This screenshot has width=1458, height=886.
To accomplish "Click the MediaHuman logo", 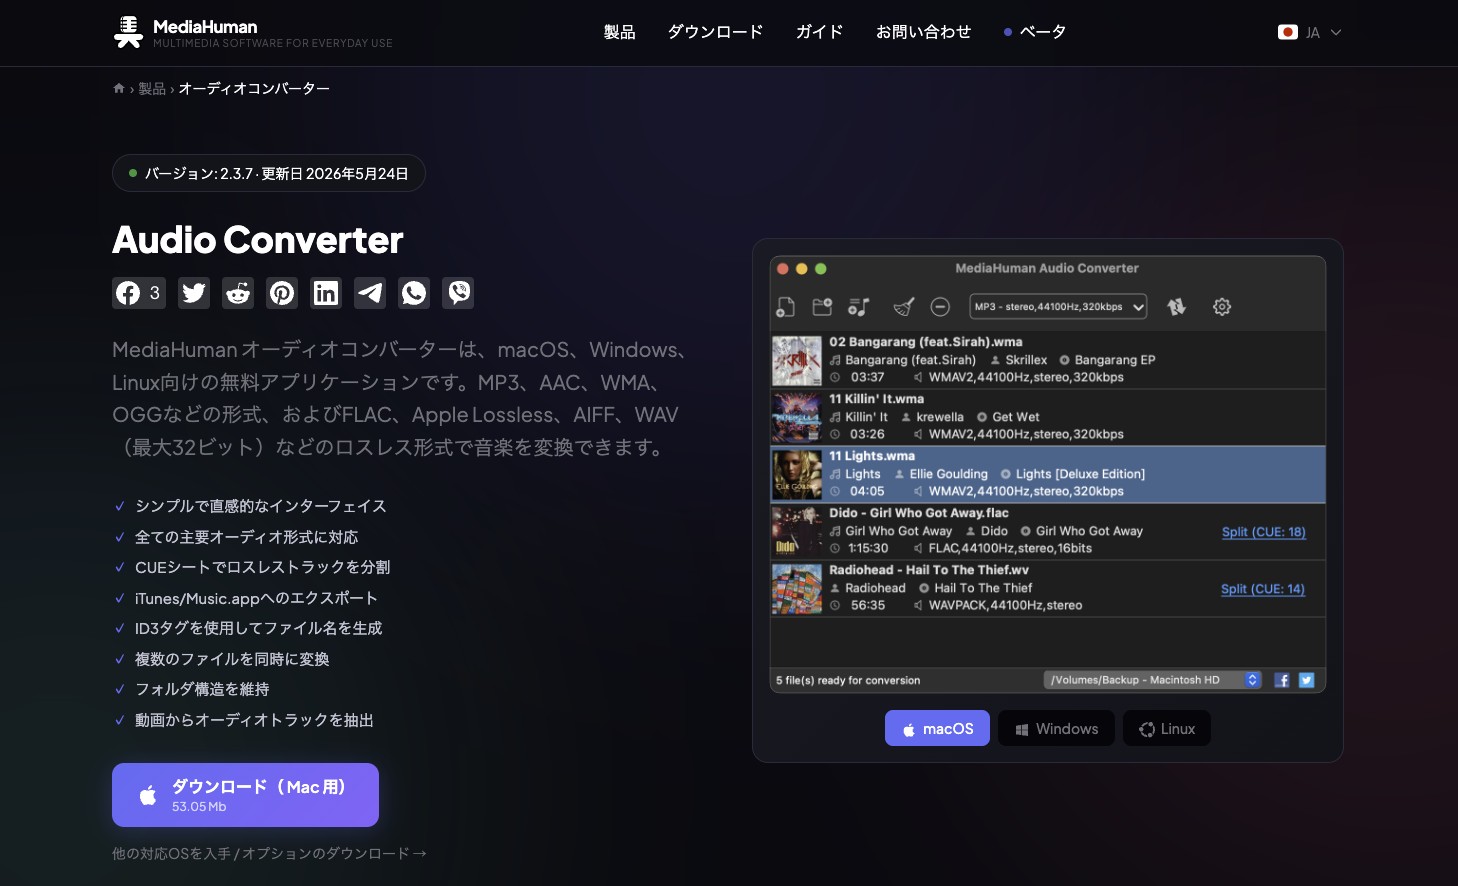I will pos(253,32).
